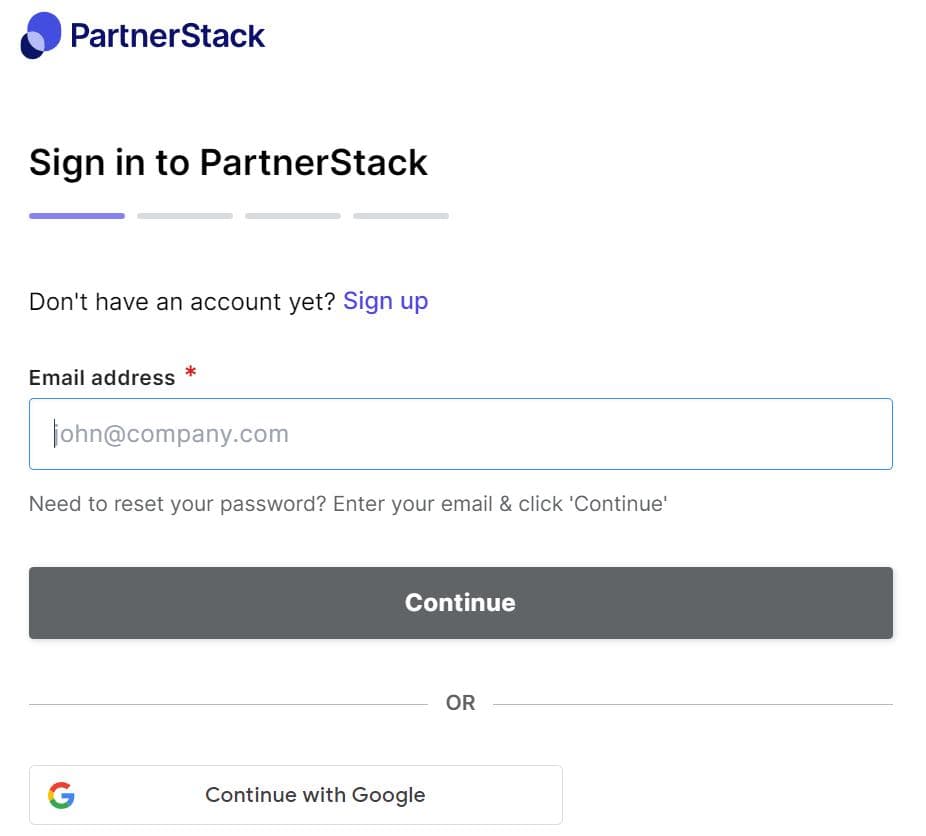This screenshot has width=926, height=836.
Task: Click the Google 'G' icon
Action: [61, 795]
